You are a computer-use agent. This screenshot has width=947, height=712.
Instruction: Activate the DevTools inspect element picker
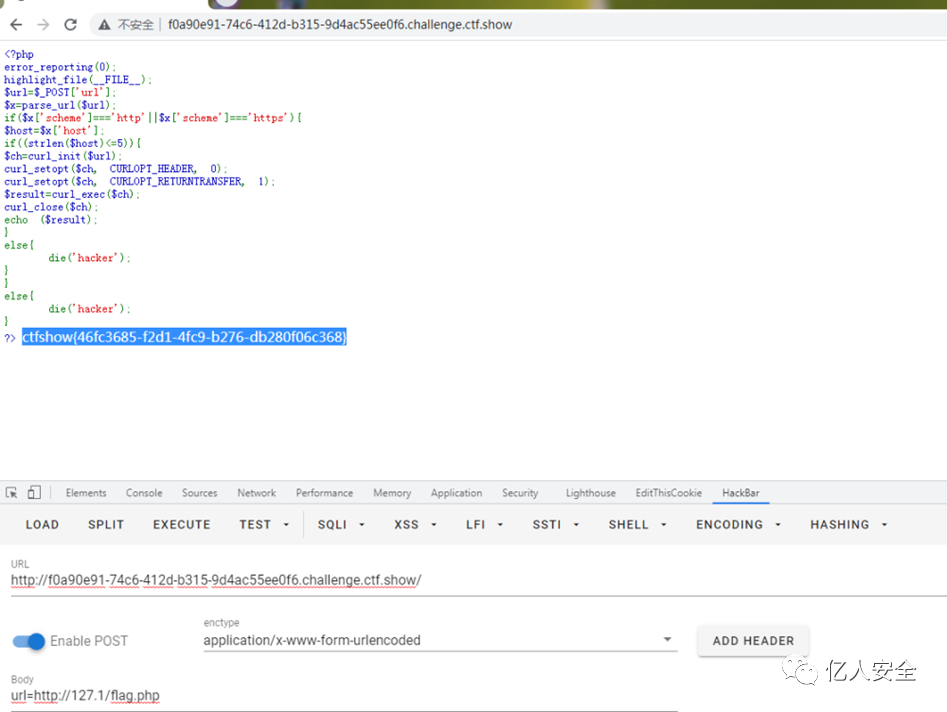click(x=11, y=493)
